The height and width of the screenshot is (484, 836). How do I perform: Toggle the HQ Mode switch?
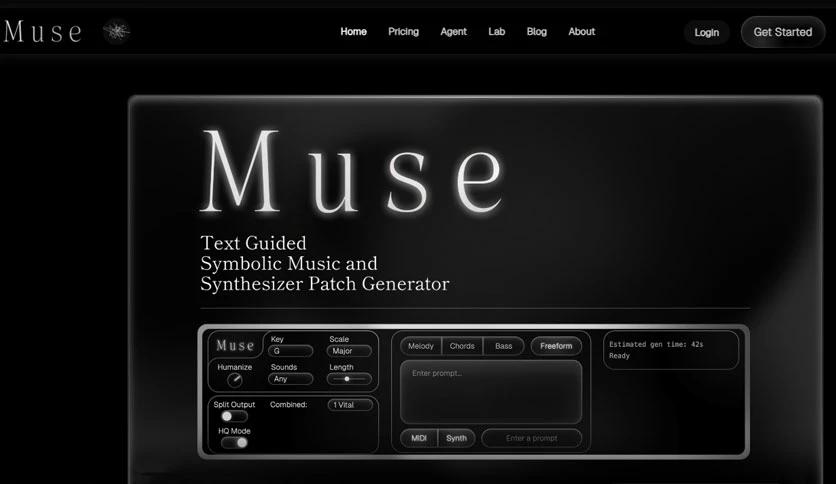[x=234, y=442]
